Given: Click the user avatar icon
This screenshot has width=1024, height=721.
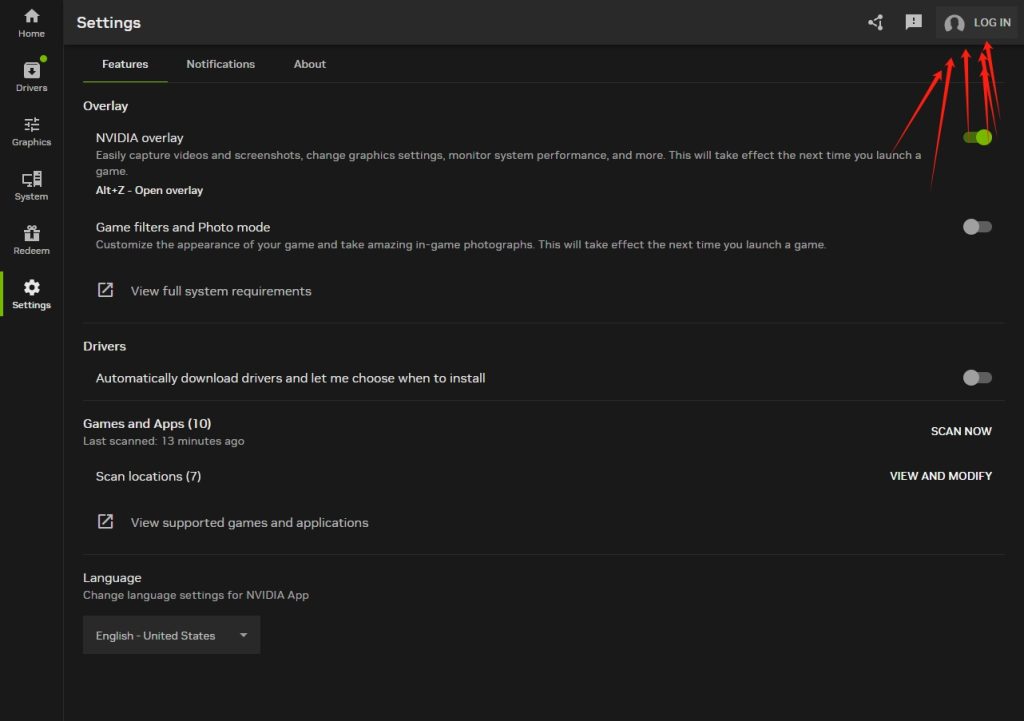Looking at the screenshot, I should (954, 24).
